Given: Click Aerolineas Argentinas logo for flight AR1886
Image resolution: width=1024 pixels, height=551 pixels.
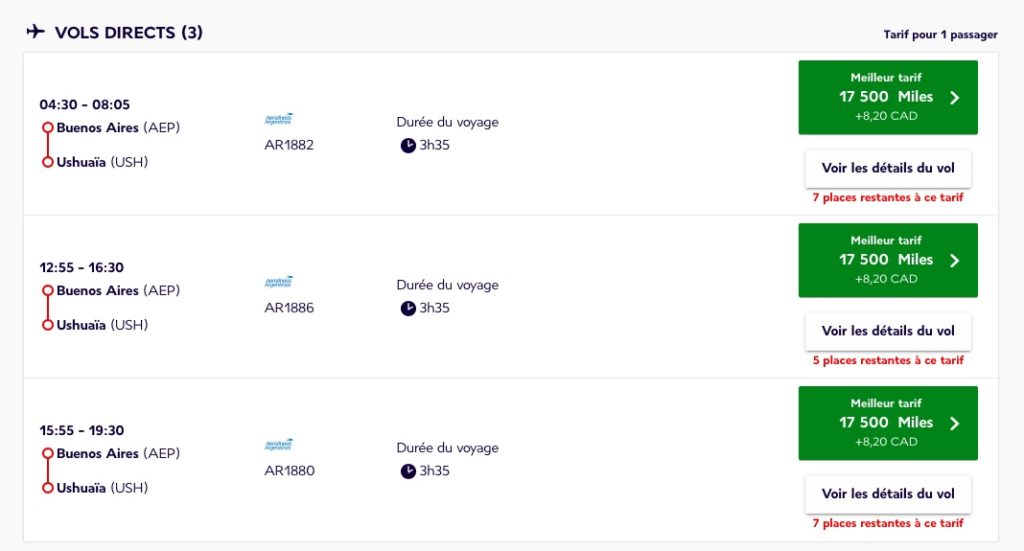Looking at the screenshot, I should (279, 283).
